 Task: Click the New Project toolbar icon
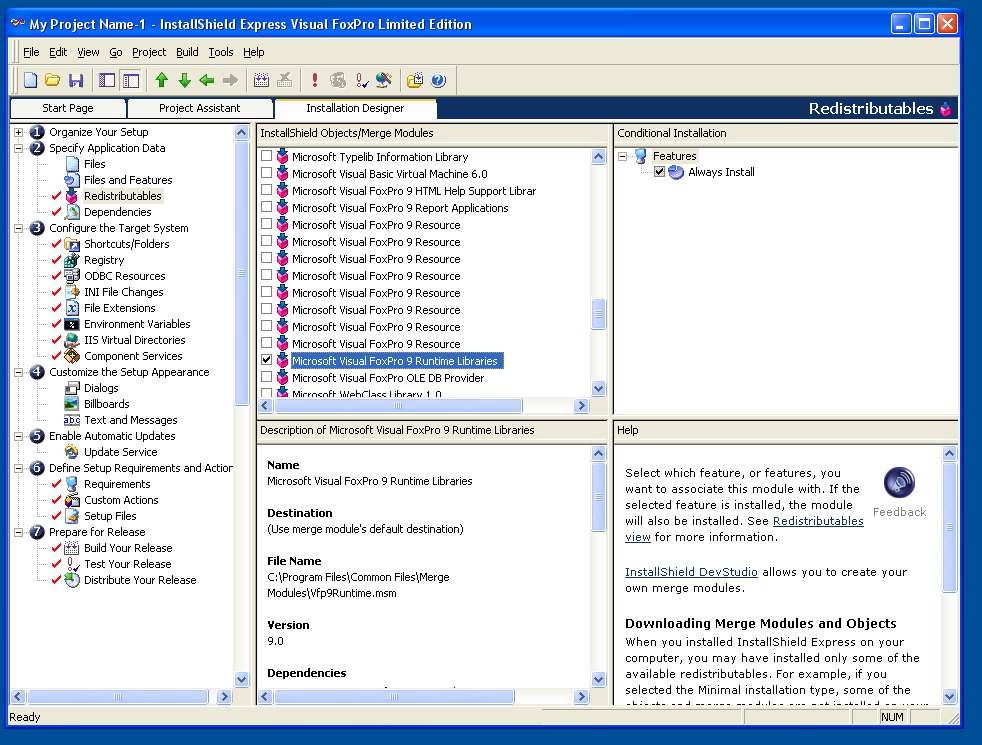(x=30, y=80)
